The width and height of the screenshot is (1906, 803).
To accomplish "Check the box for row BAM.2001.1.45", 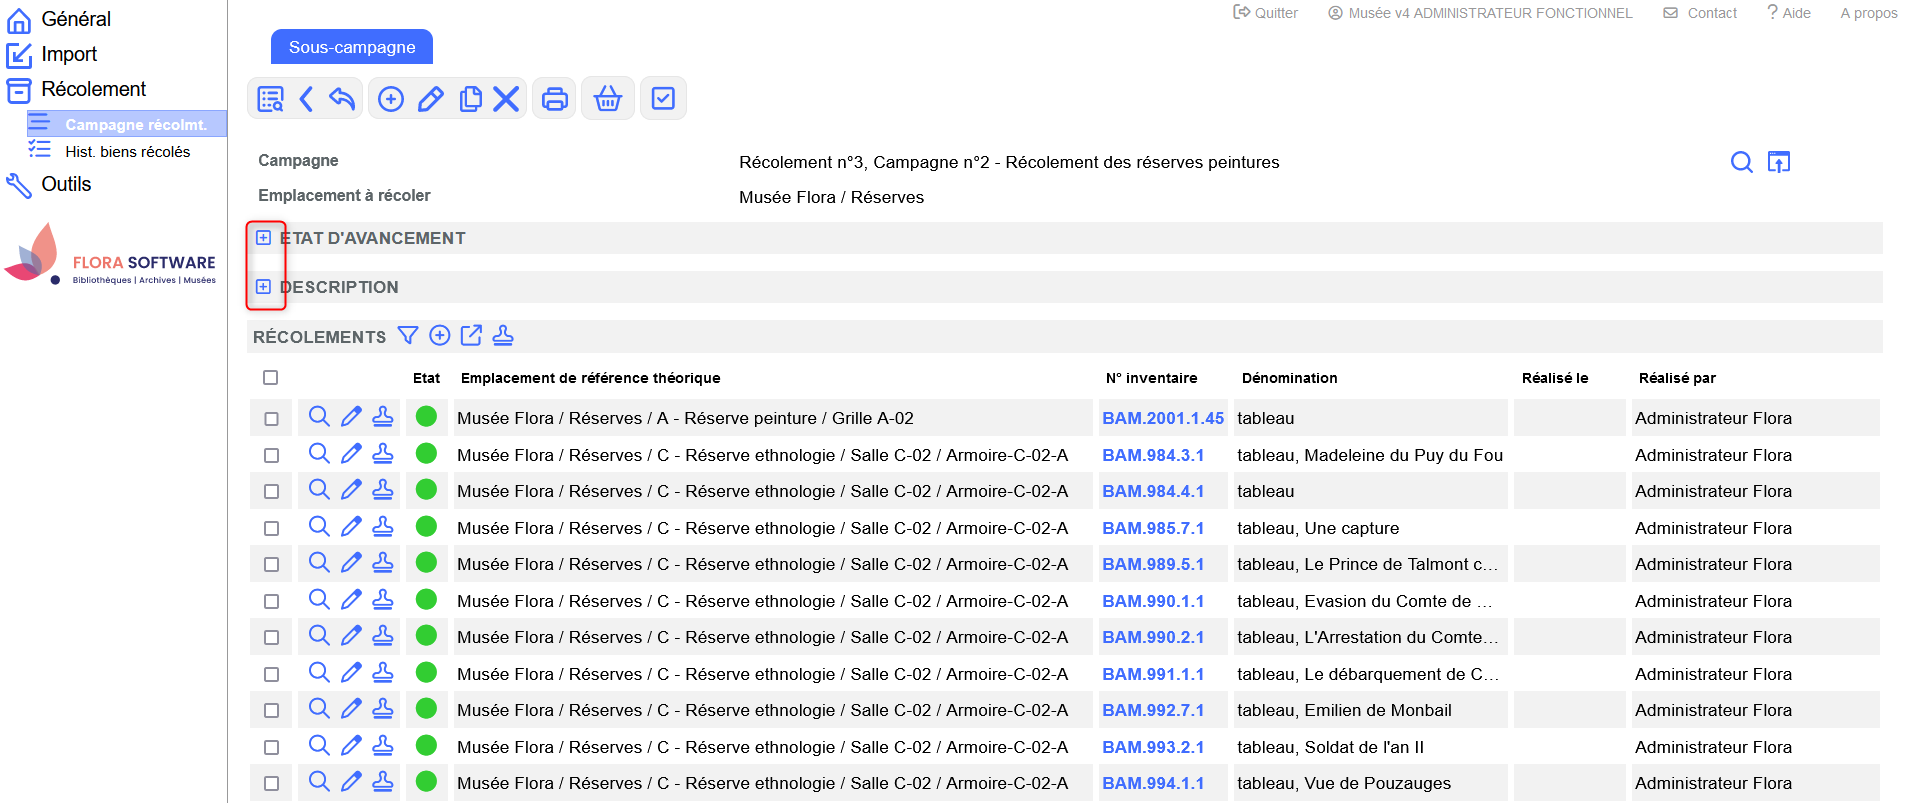I will 271,419.
